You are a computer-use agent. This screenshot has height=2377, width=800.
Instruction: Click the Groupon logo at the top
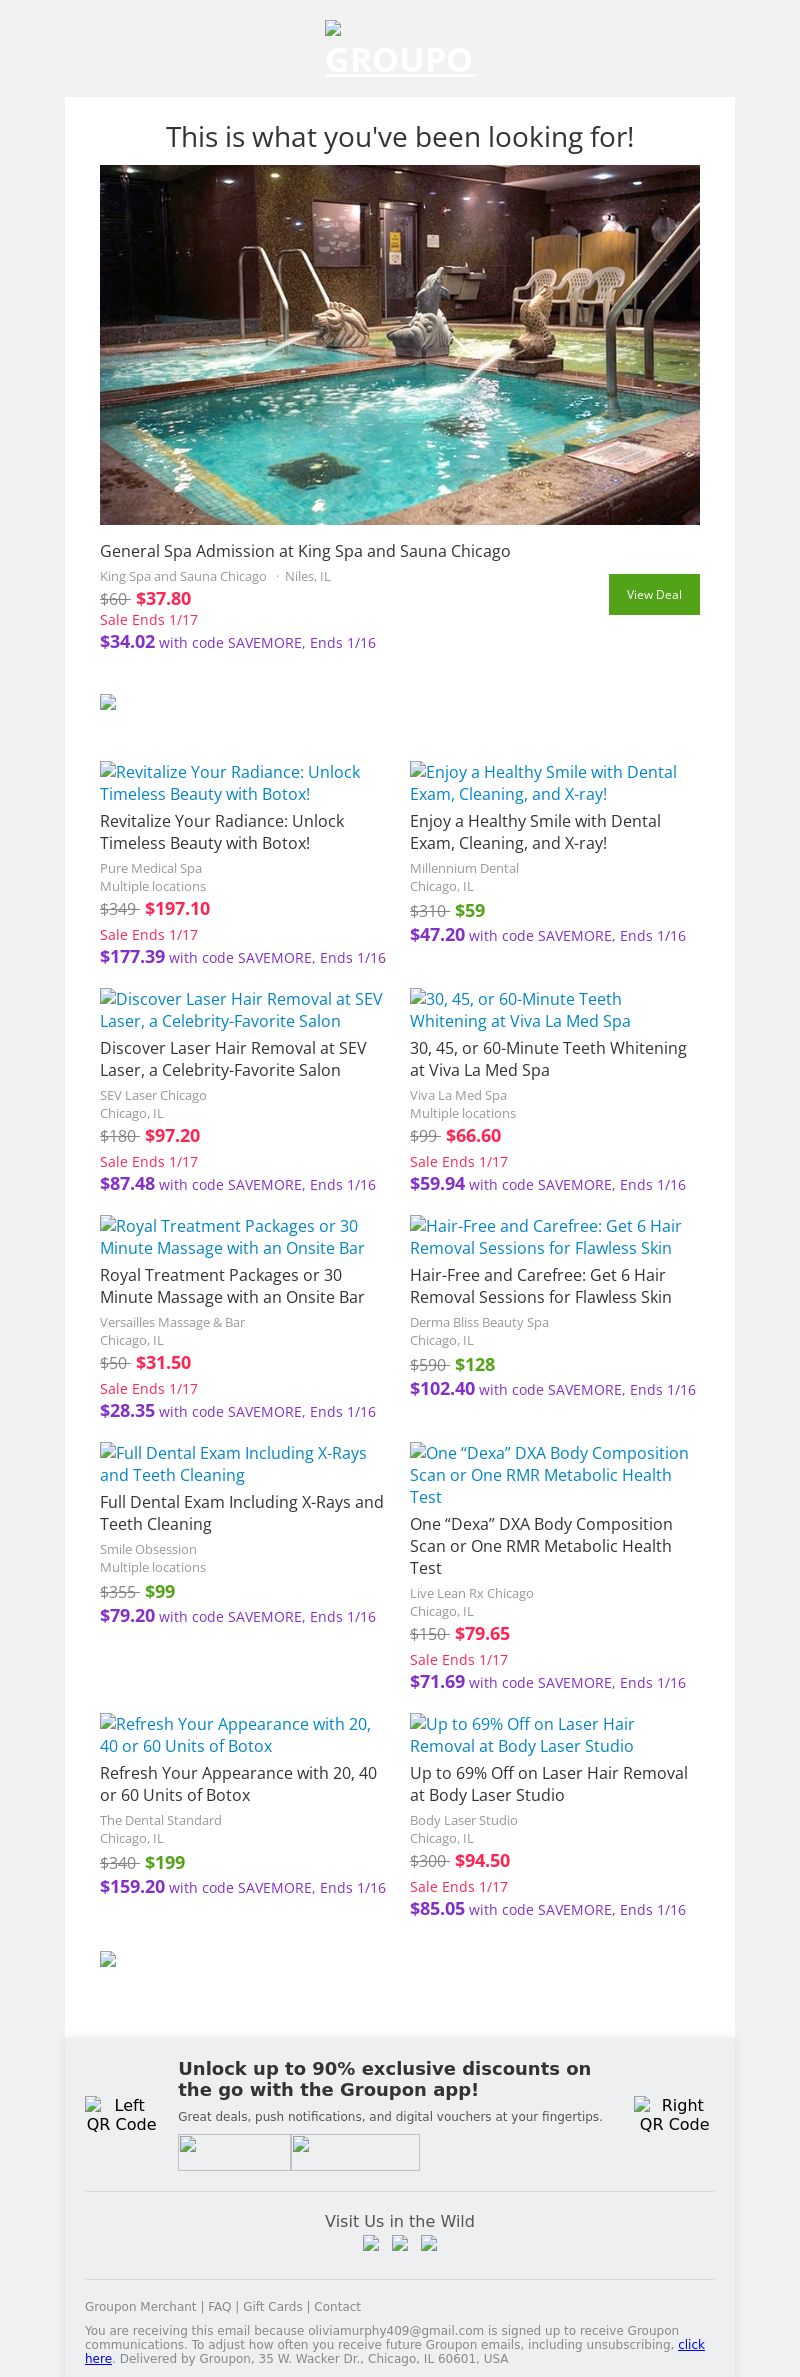(x=400, y=50)
